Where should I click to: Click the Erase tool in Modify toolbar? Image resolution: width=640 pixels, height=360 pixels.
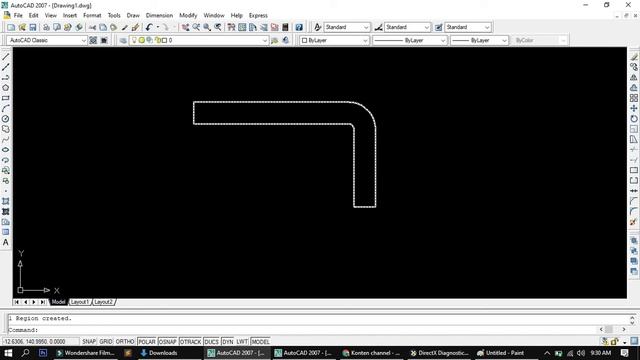tap(633, 57)
